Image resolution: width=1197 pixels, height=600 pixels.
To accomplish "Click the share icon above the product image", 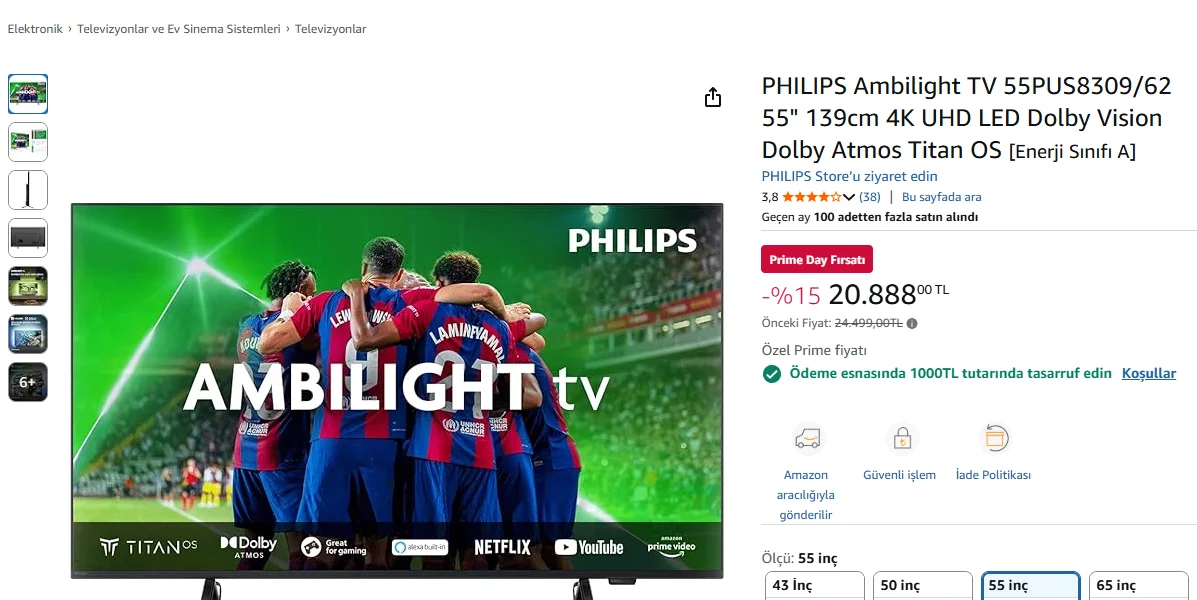I will (712, 98).
